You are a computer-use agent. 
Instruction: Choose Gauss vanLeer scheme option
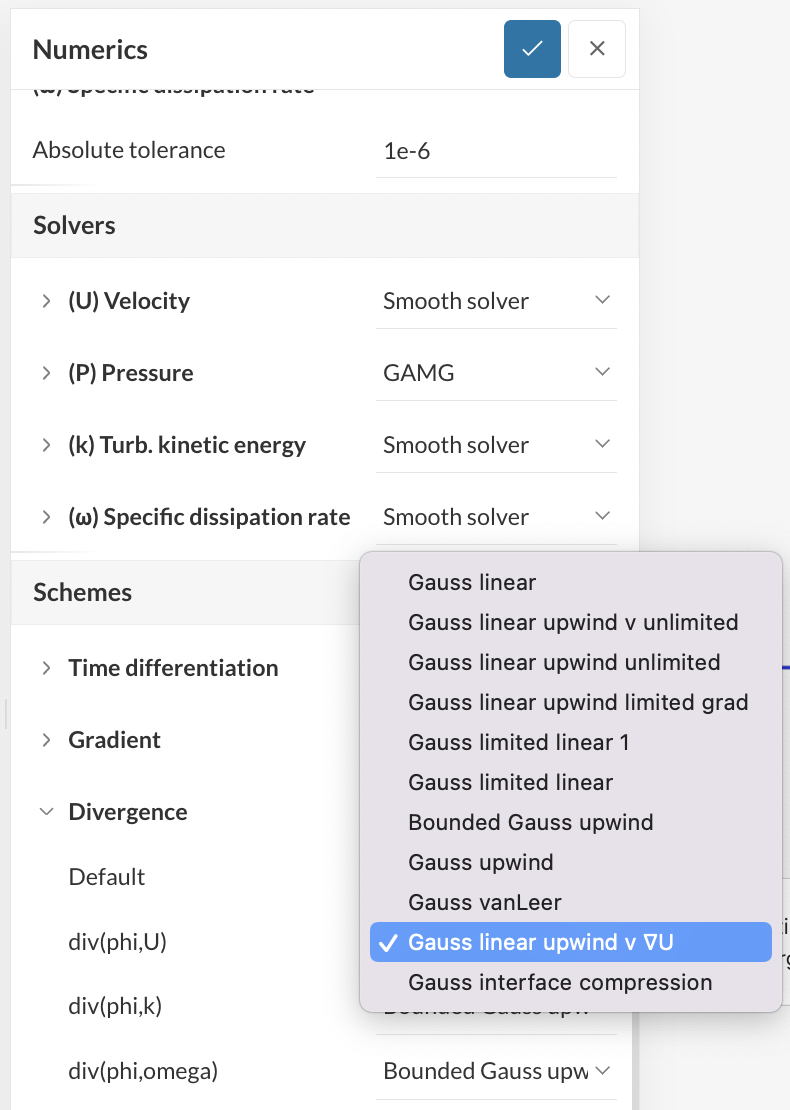[485, 902]
